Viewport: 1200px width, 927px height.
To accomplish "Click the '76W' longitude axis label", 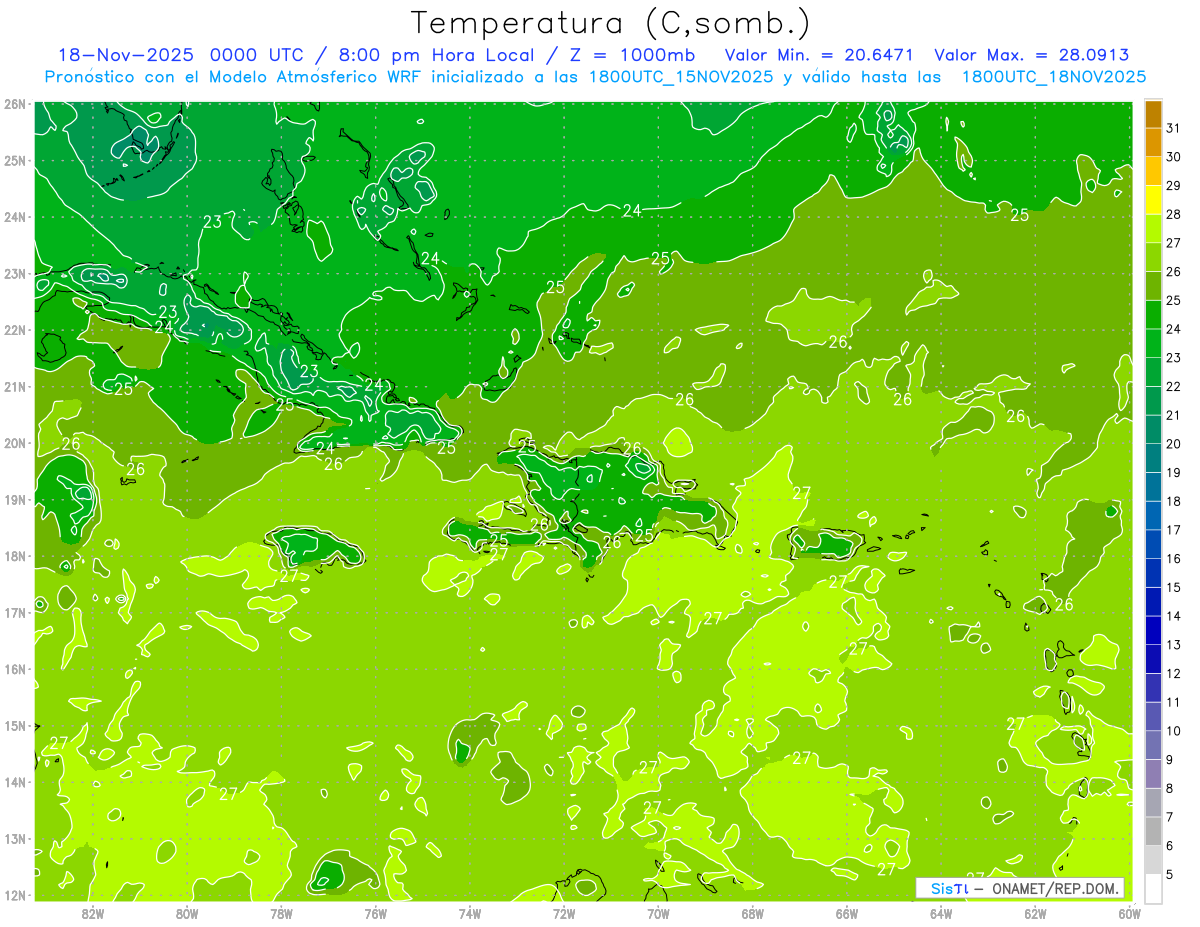I will click(x=376, y=914).
